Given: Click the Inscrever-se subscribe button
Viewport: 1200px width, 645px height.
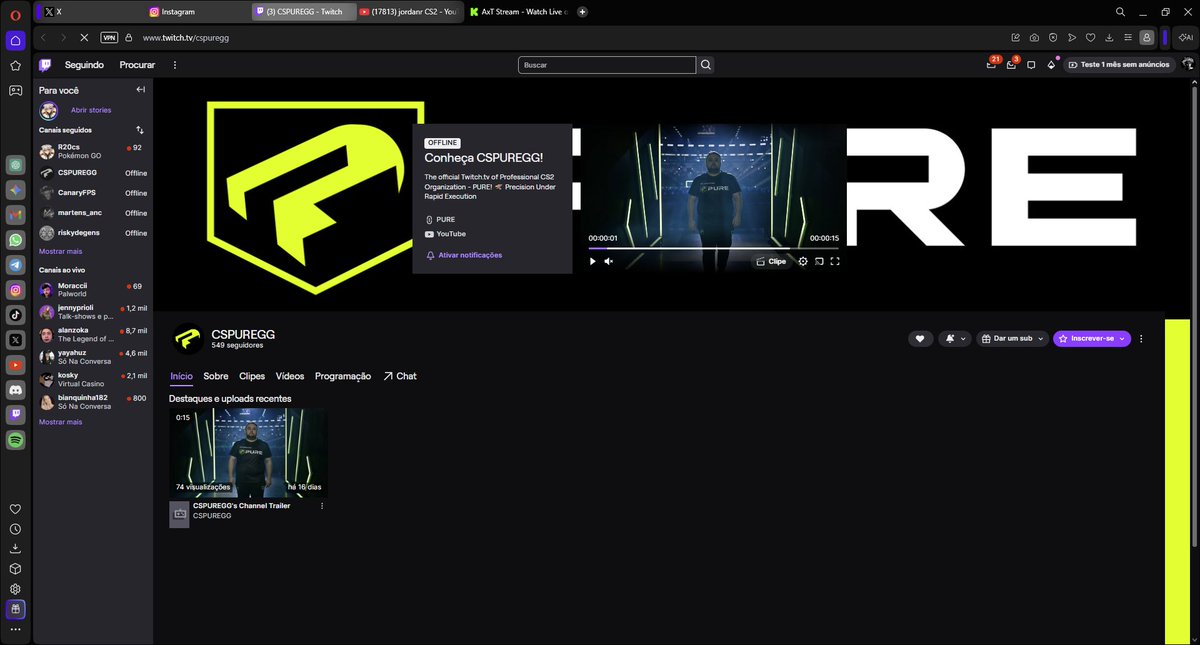Looking at the screenshot, I should click(x=1091, y=339).
